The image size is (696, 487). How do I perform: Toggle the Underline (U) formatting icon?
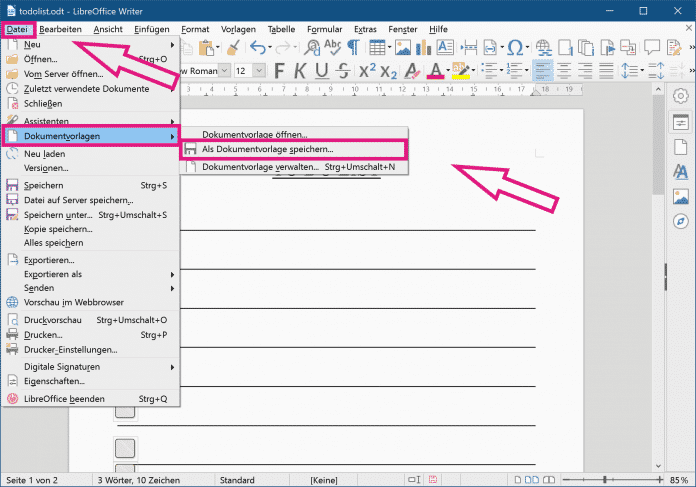pos(322,70)
